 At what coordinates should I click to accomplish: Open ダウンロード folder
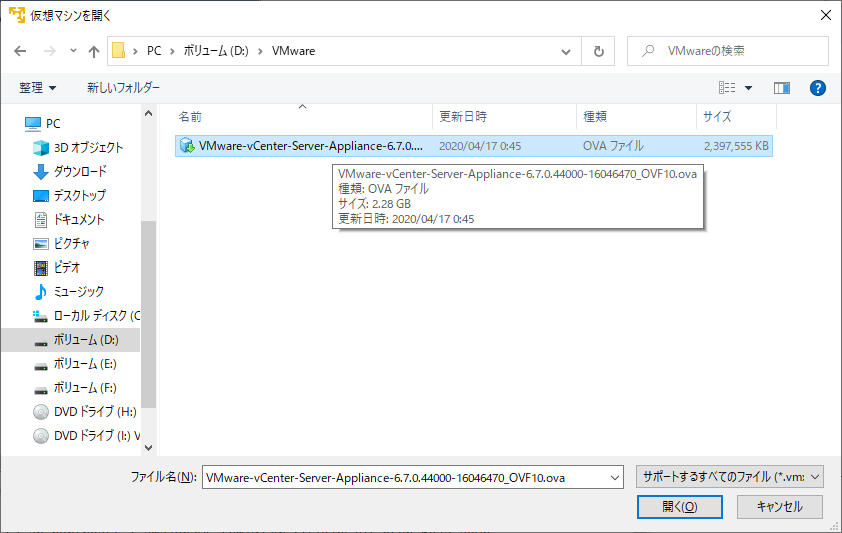pos(81,171)
